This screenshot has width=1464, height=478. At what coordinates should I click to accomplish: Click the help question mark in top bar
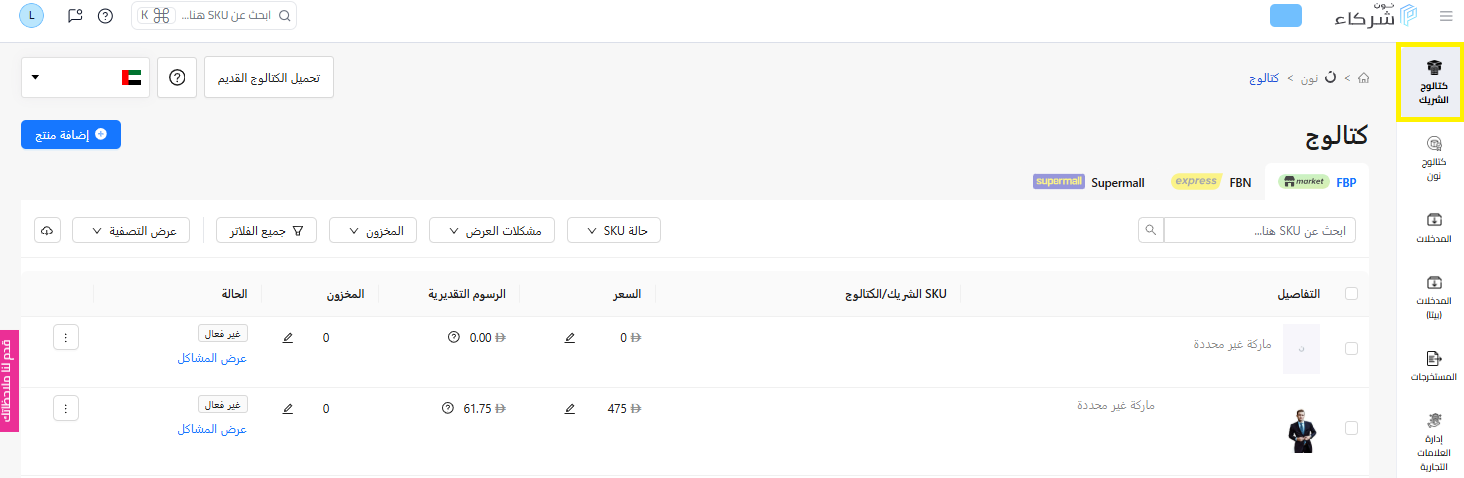pos(105,16)
